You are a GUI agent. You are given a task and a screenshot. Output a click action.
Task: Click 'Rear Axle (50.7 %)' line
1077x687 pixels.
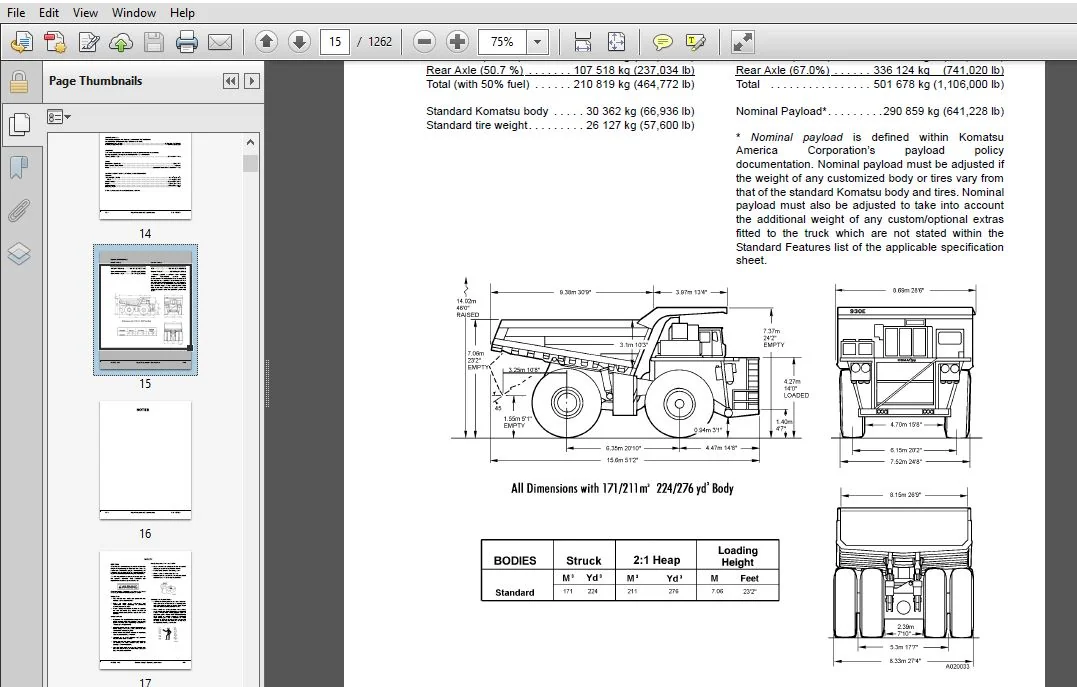[x=560, y=70]
